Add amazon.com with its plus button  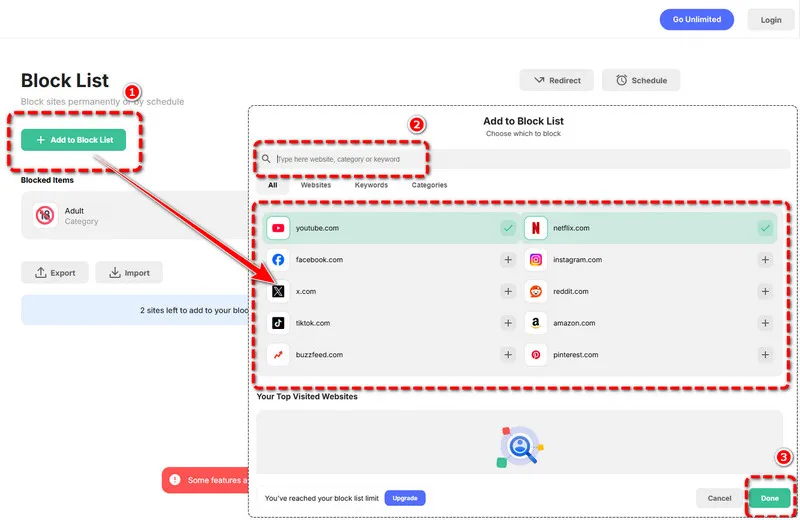coord(765,323)
